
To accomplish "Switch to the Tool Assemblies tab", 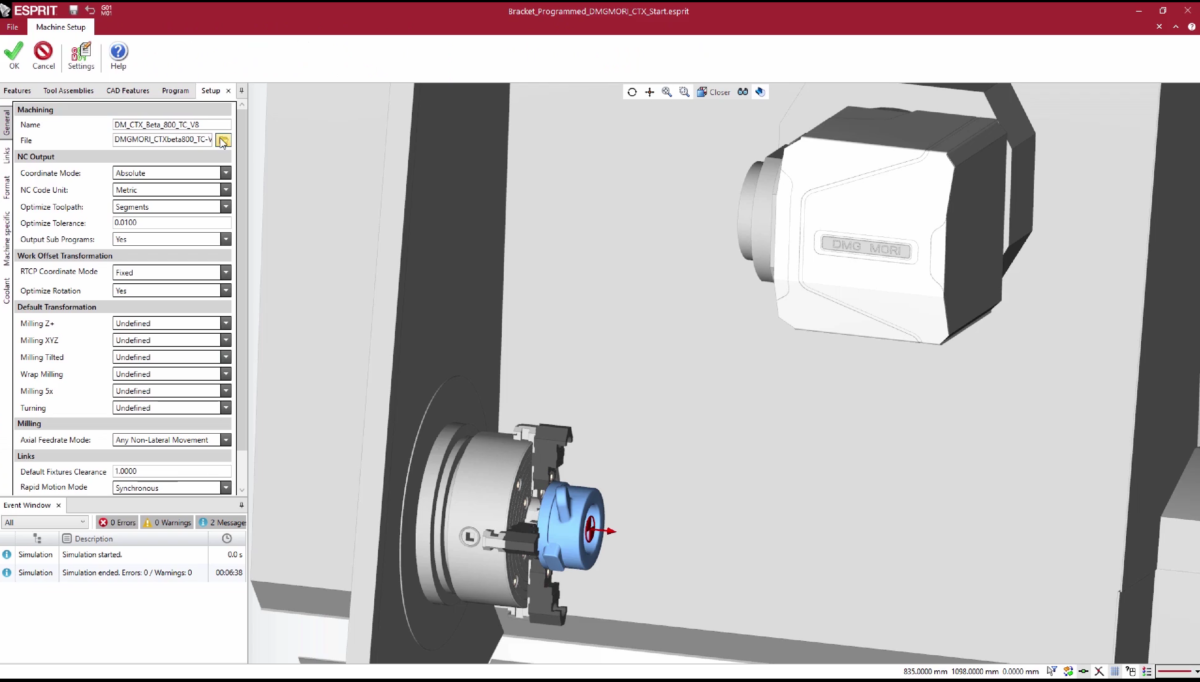I will click(68, 91).
